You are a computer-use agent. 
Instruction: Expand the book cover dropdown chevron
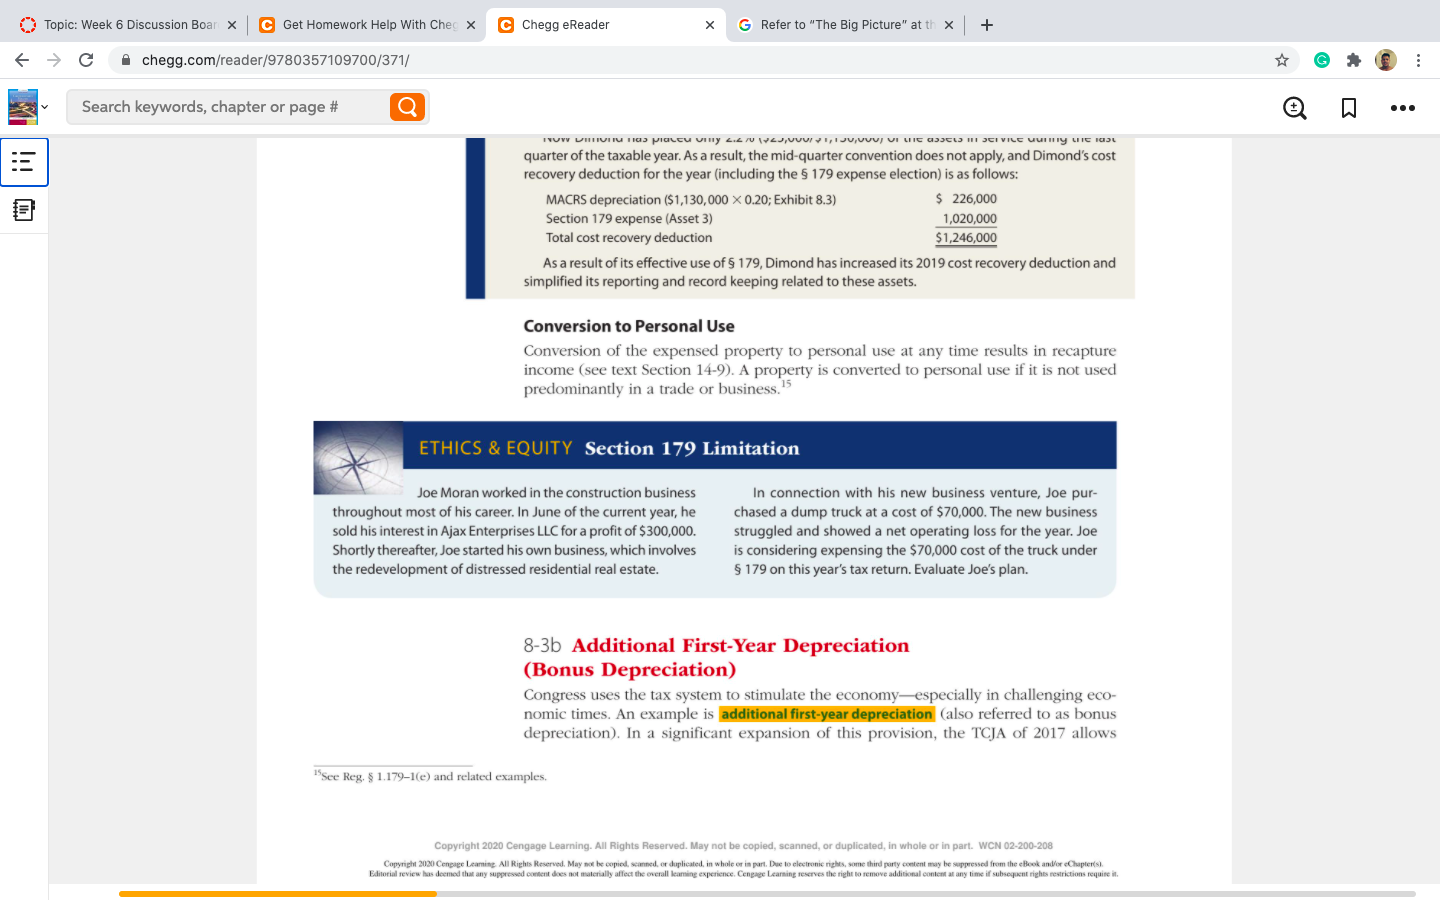click(x=43, y=107)
